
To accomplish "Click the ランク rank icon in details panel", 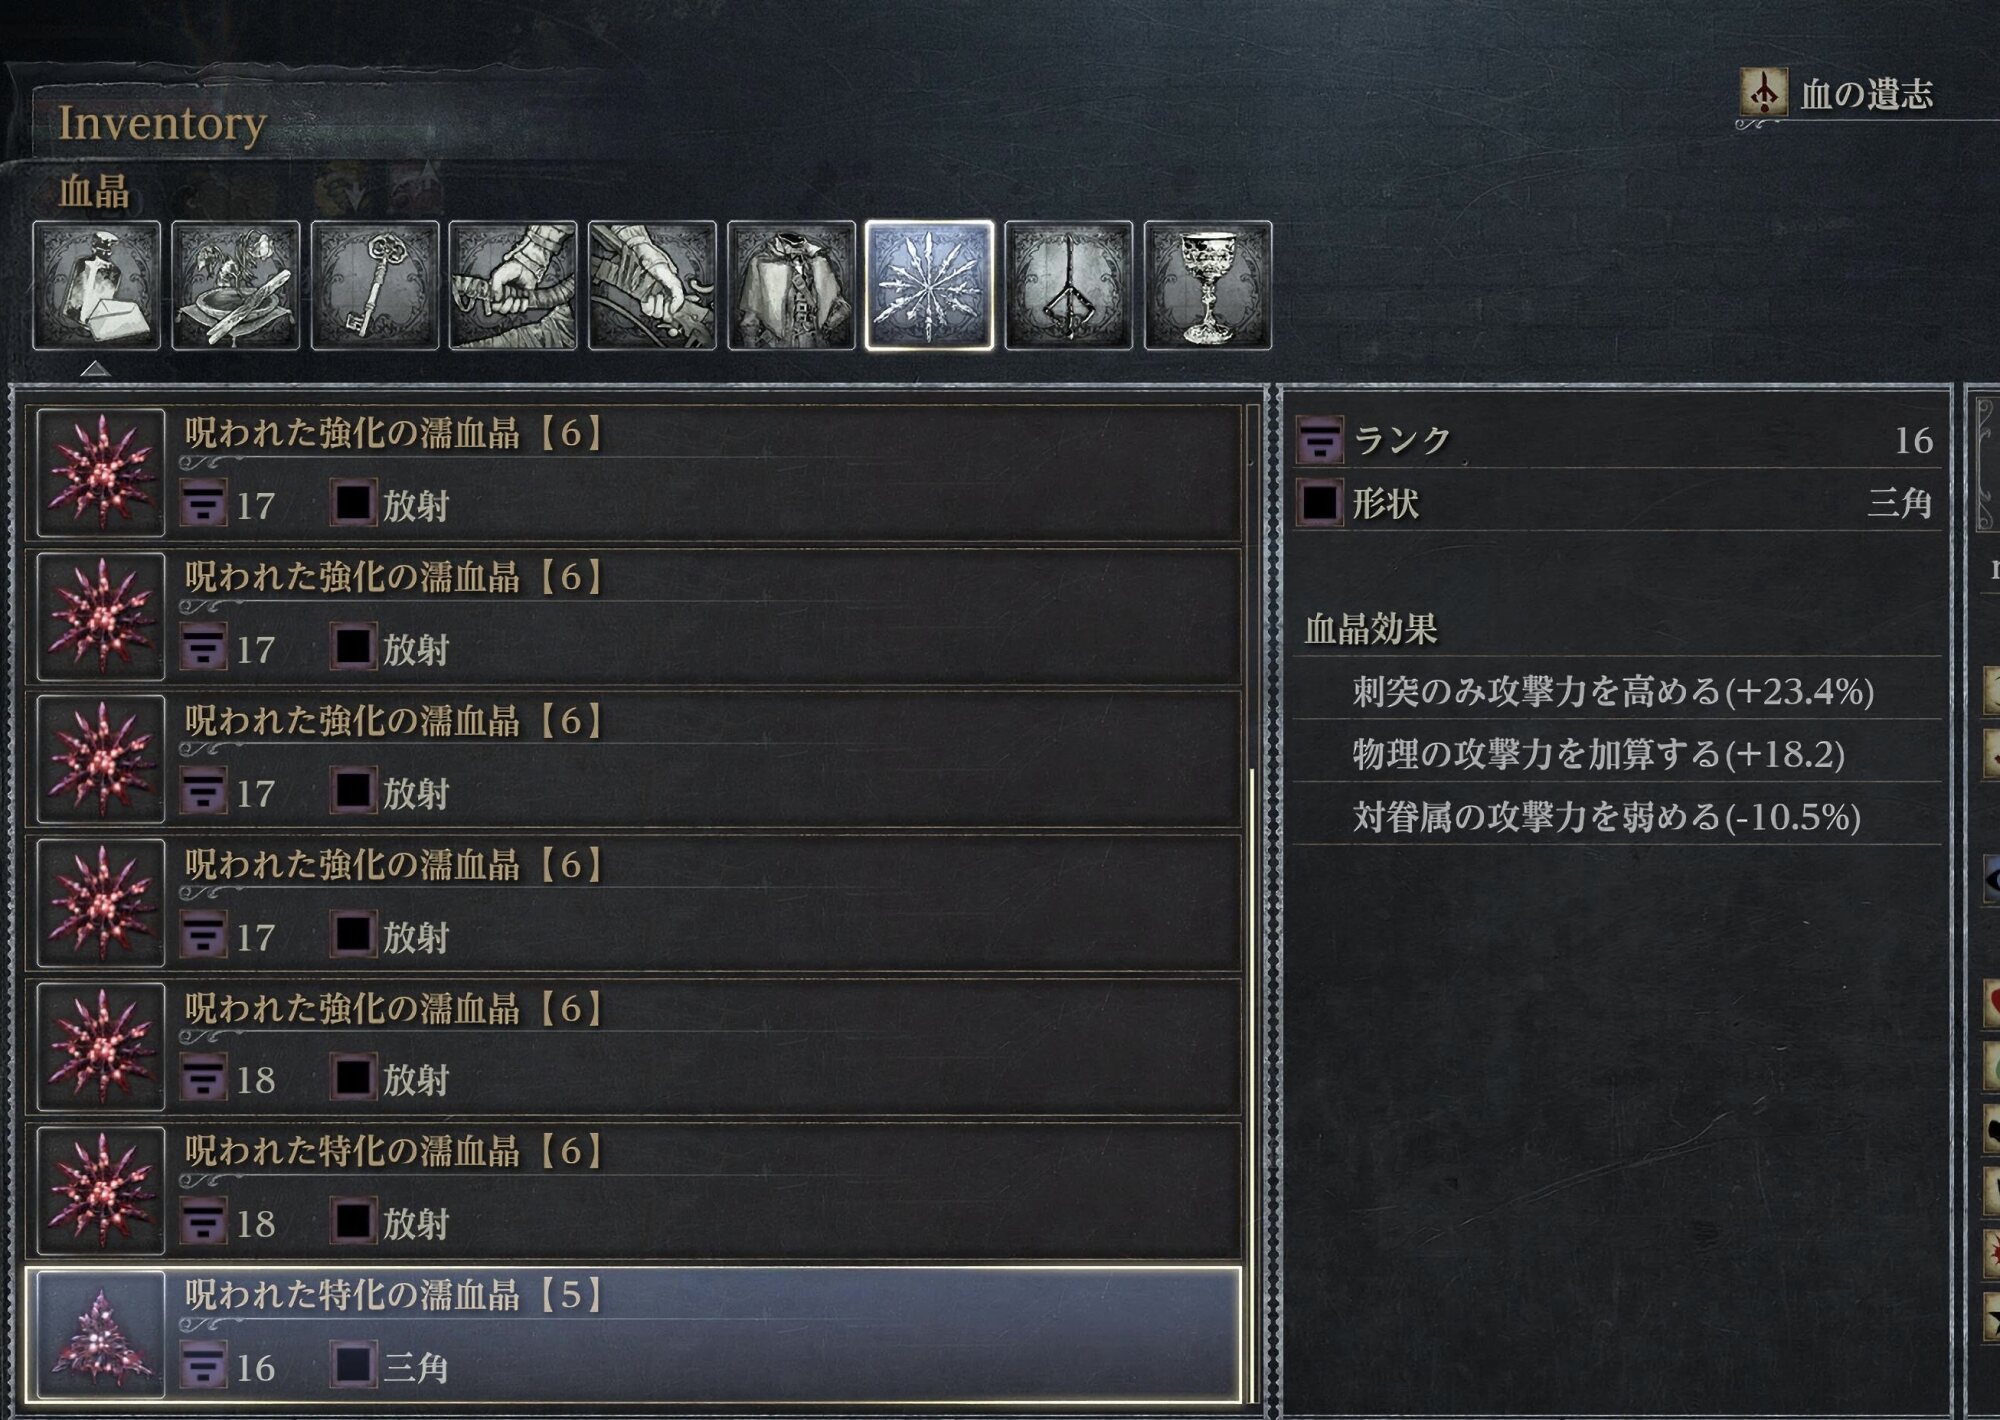I will coord(1320,440).
